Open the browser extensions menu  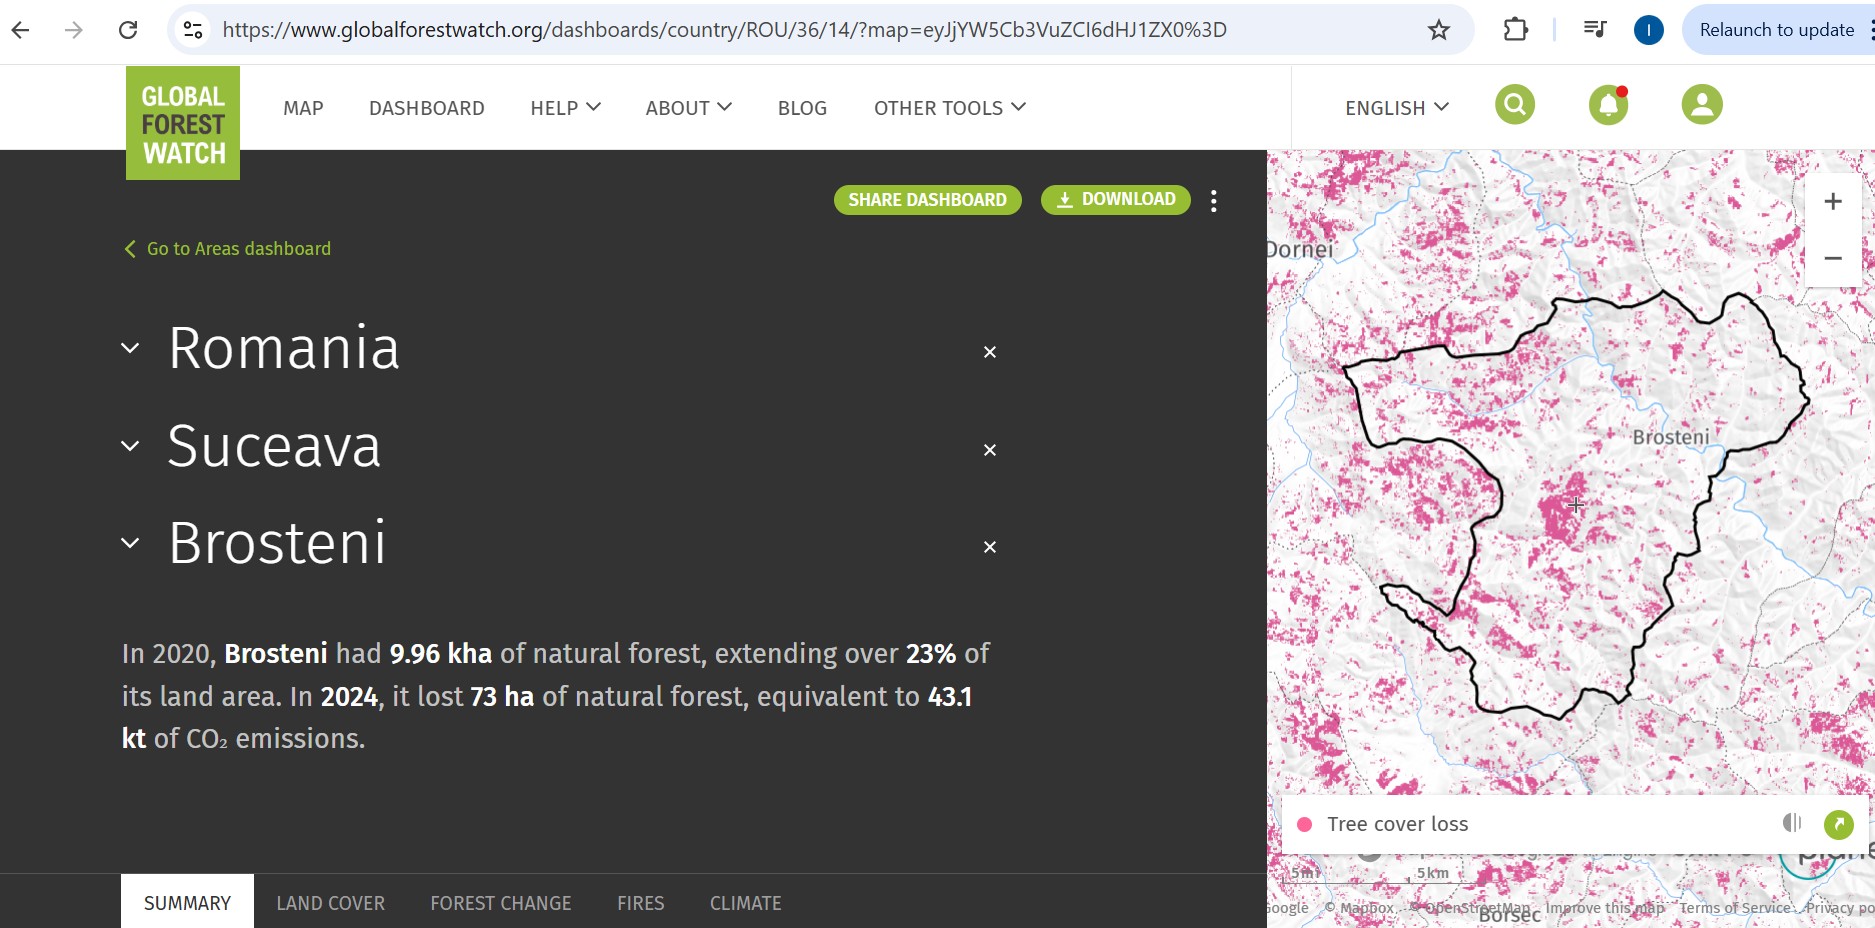pyautogui.click(x=1515, y=30)
